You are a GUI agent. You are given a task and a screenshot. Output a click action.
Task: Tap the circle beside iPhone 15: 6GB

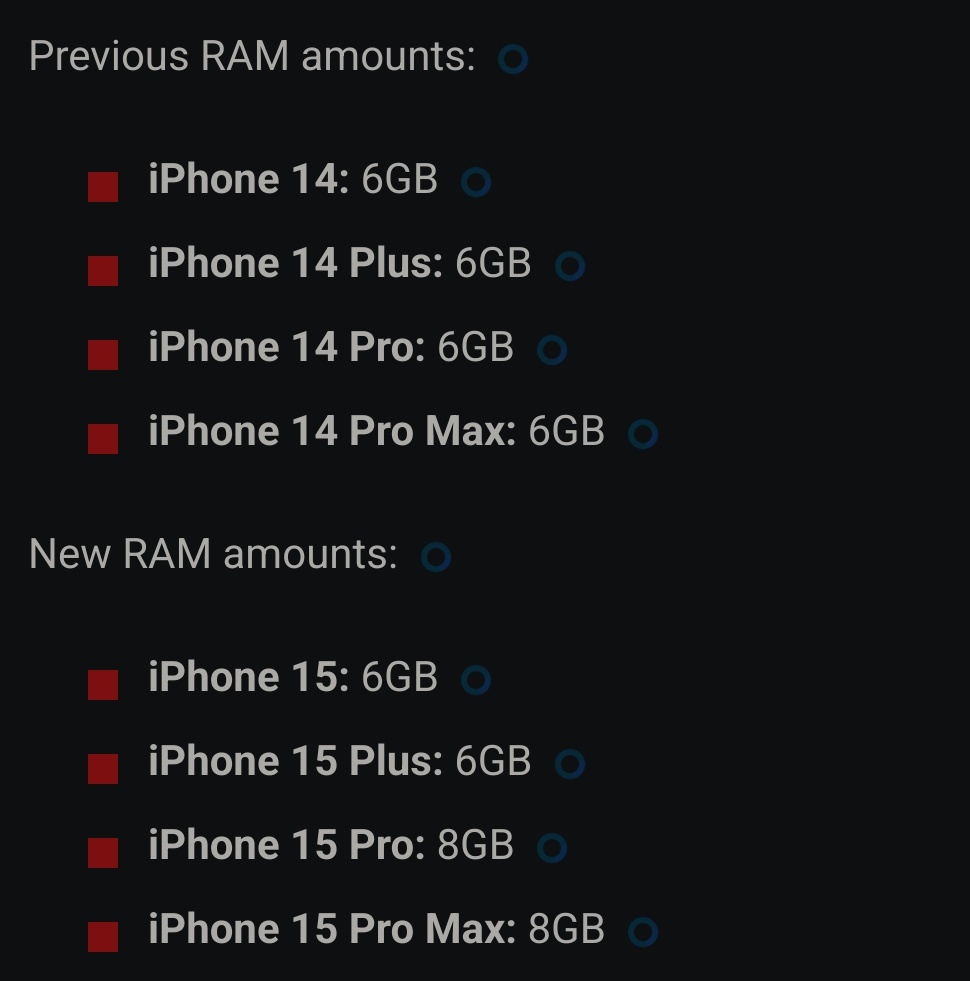(476, 681)
